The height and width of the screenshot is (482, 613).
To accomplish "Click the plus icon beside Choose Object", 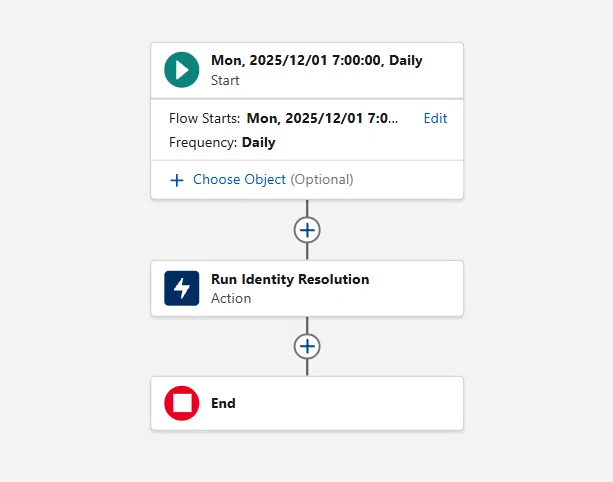I will [177, 180].
